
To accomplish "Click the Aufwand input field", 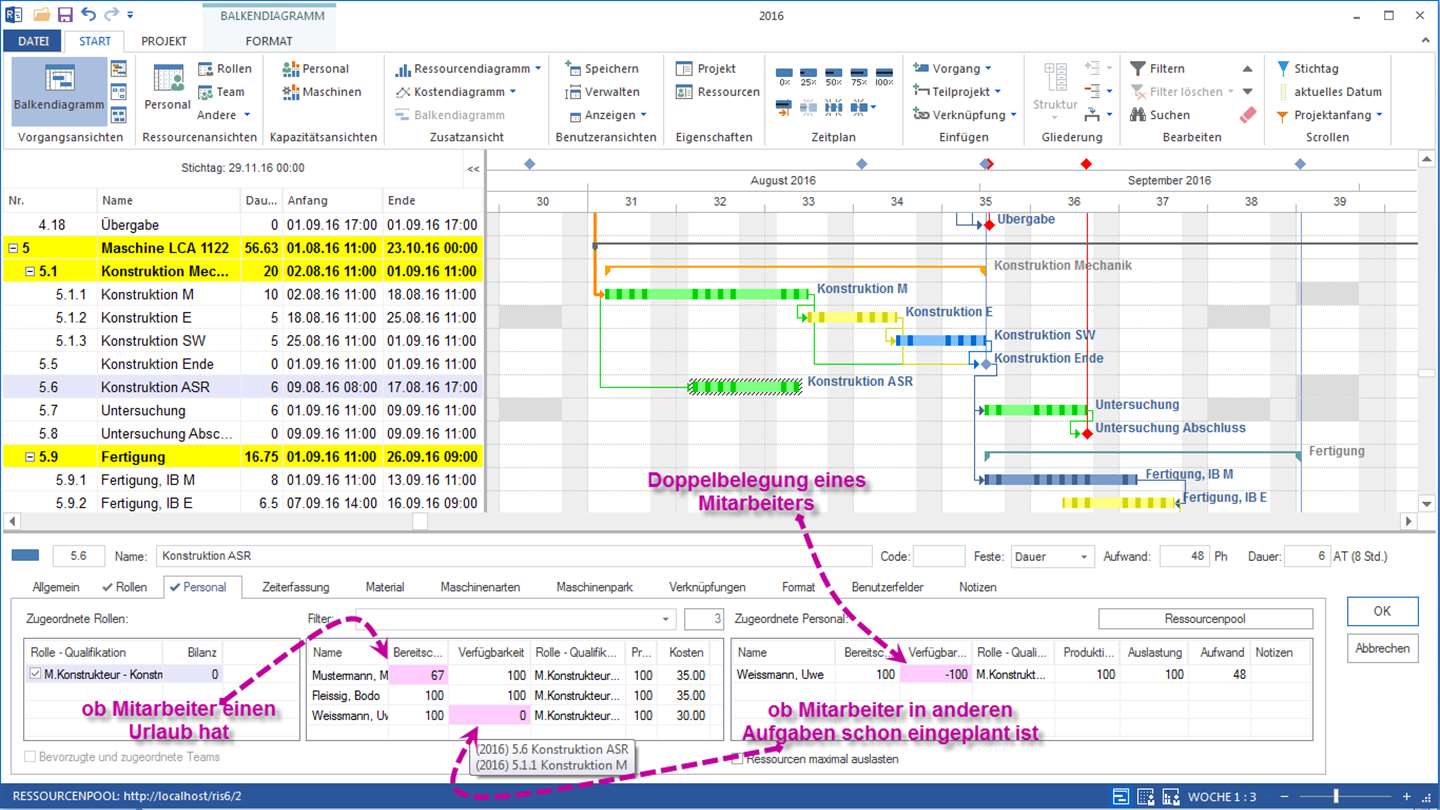I will click(1183, 556).
